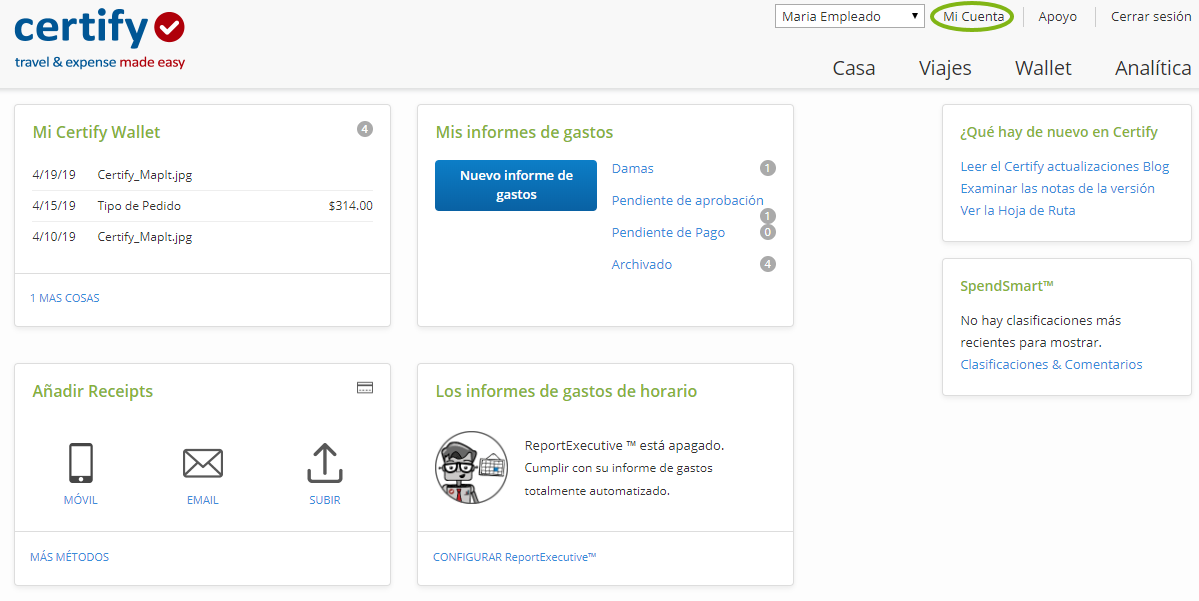Click the upload arrow icon
Image resolution: width=1199 pixels, height=601 pixels.
pyautogui.click(x=325, y=463)
